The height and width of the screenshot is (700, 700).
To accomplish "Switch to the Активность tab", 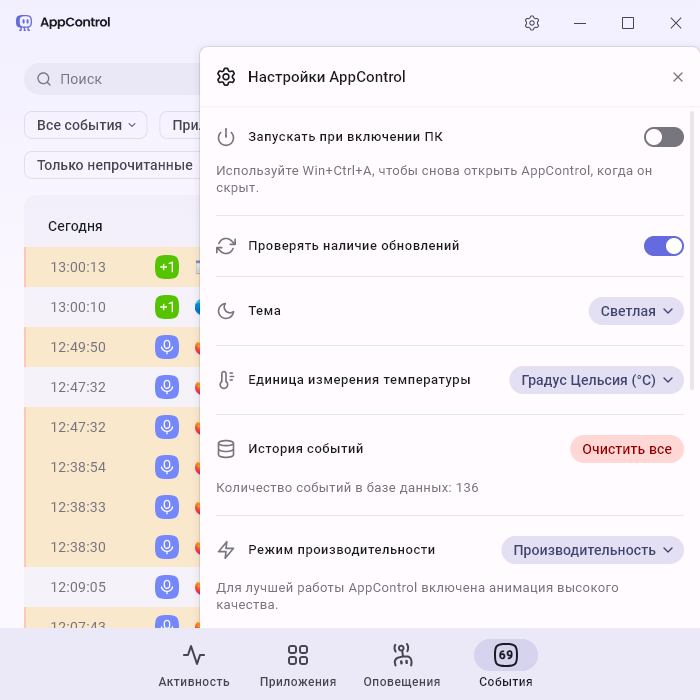I will [x=194, y=665].
